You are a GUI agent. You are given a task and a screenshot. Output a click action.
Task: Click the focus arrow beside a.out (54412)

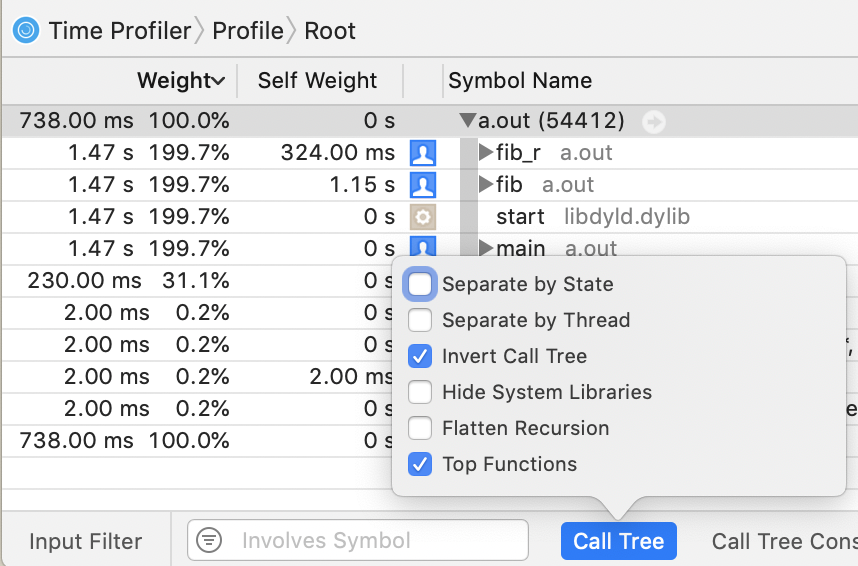(x=654, y=122)
